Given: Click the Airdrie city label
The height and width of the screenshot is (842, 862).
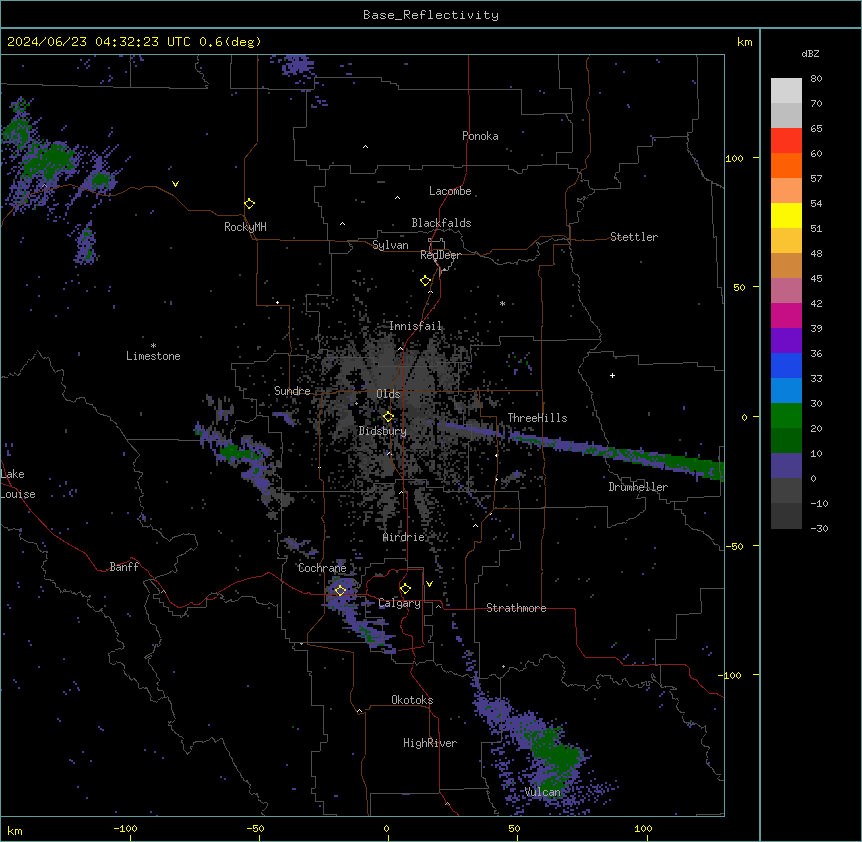Looking at the screenshot, I should [x=404, y=537].
